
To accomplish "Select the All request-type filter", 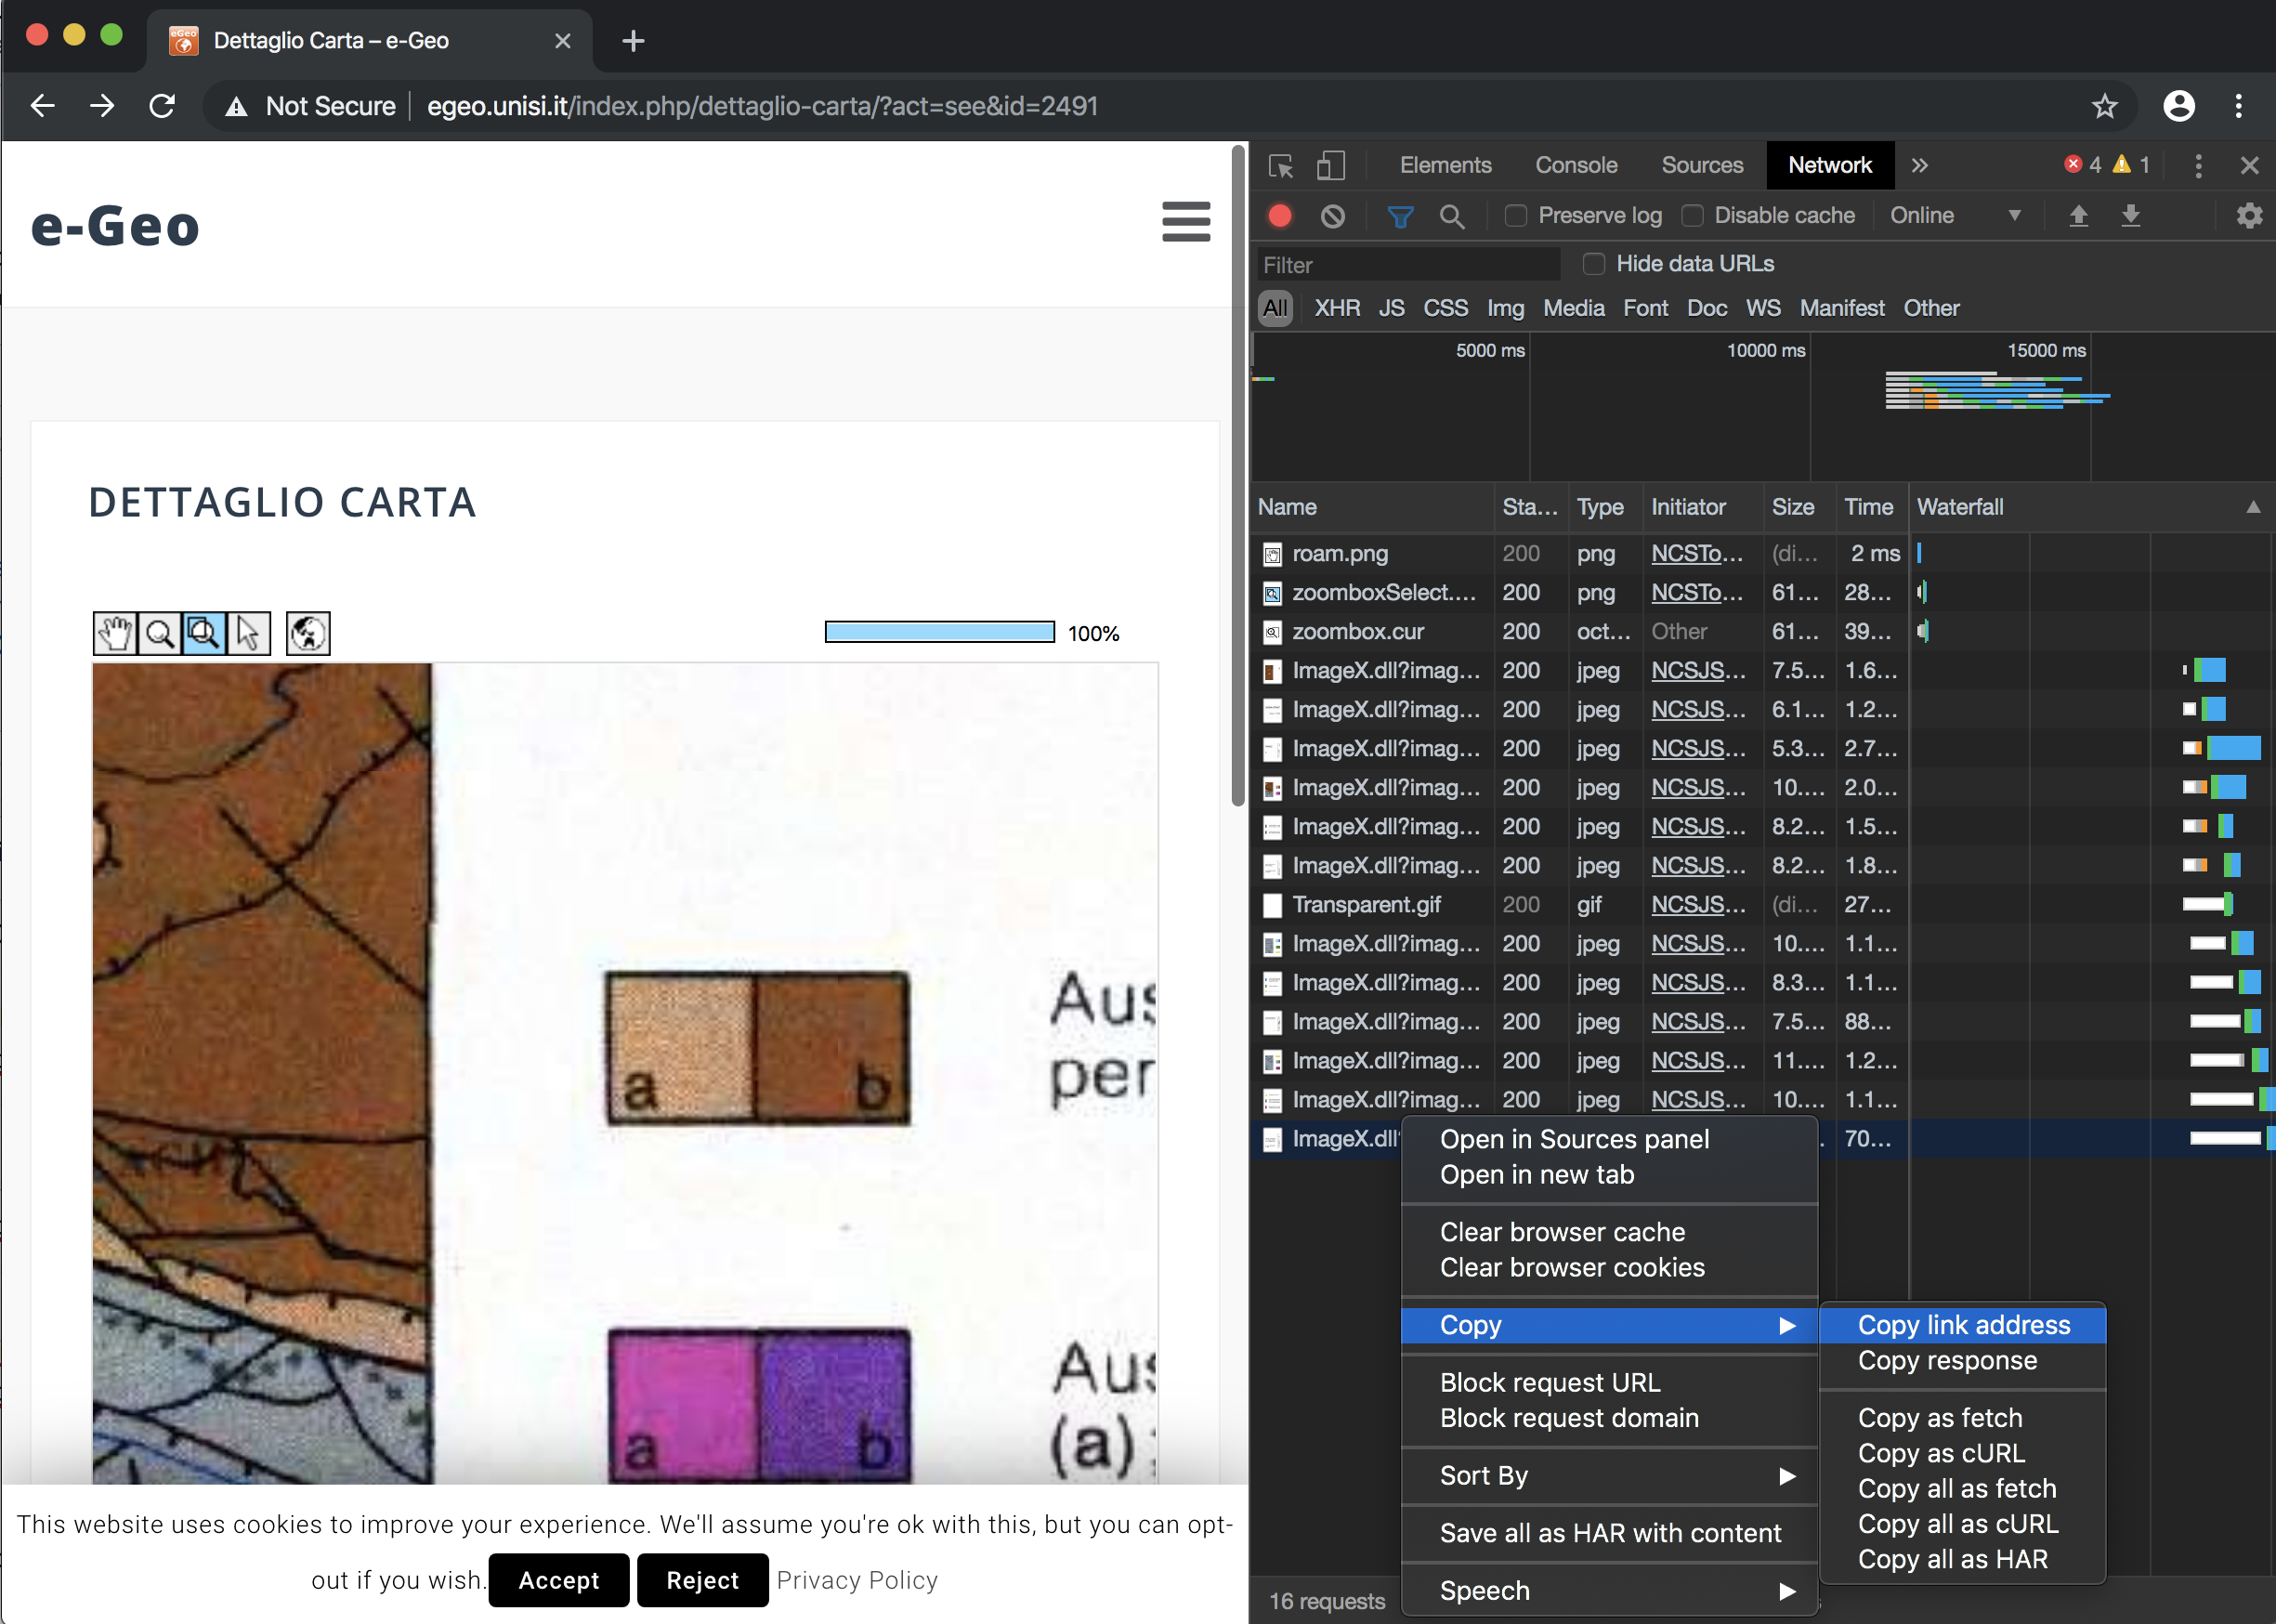I will click(x=1275, y=308).
